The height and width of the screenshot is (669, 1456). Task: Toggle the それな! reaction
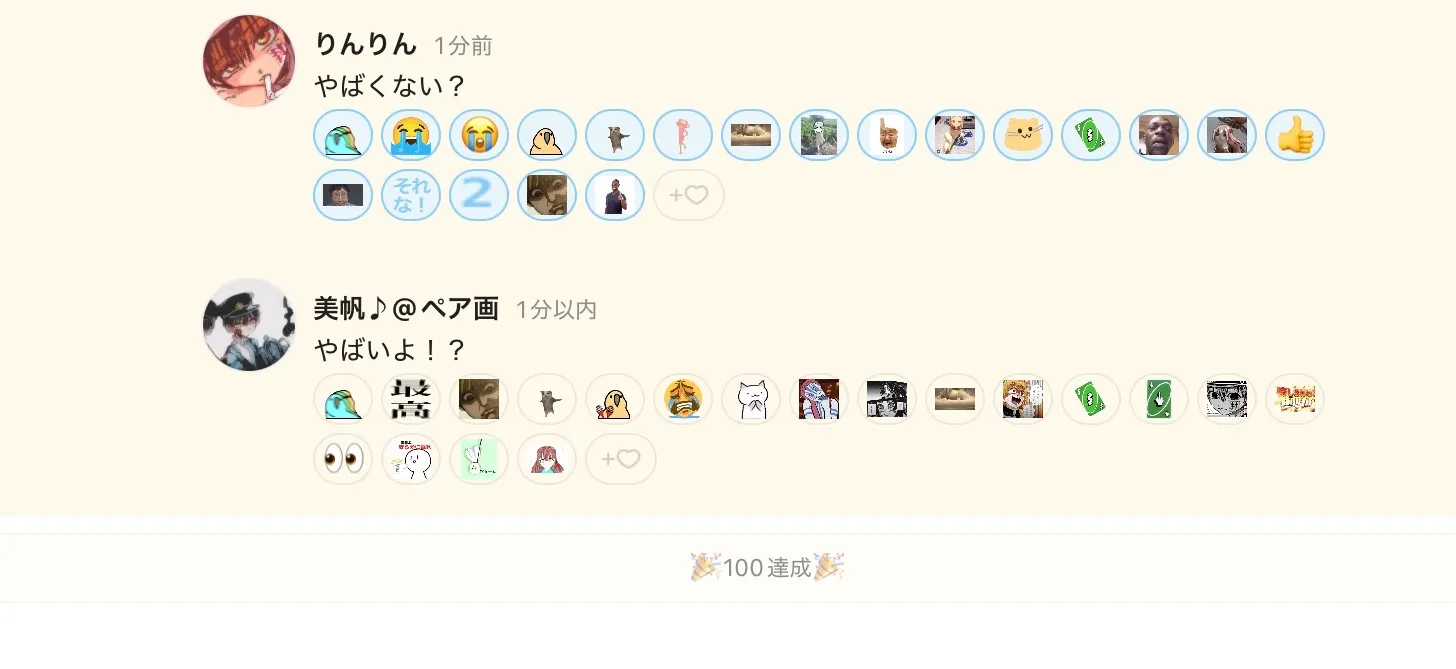point(411,195)
